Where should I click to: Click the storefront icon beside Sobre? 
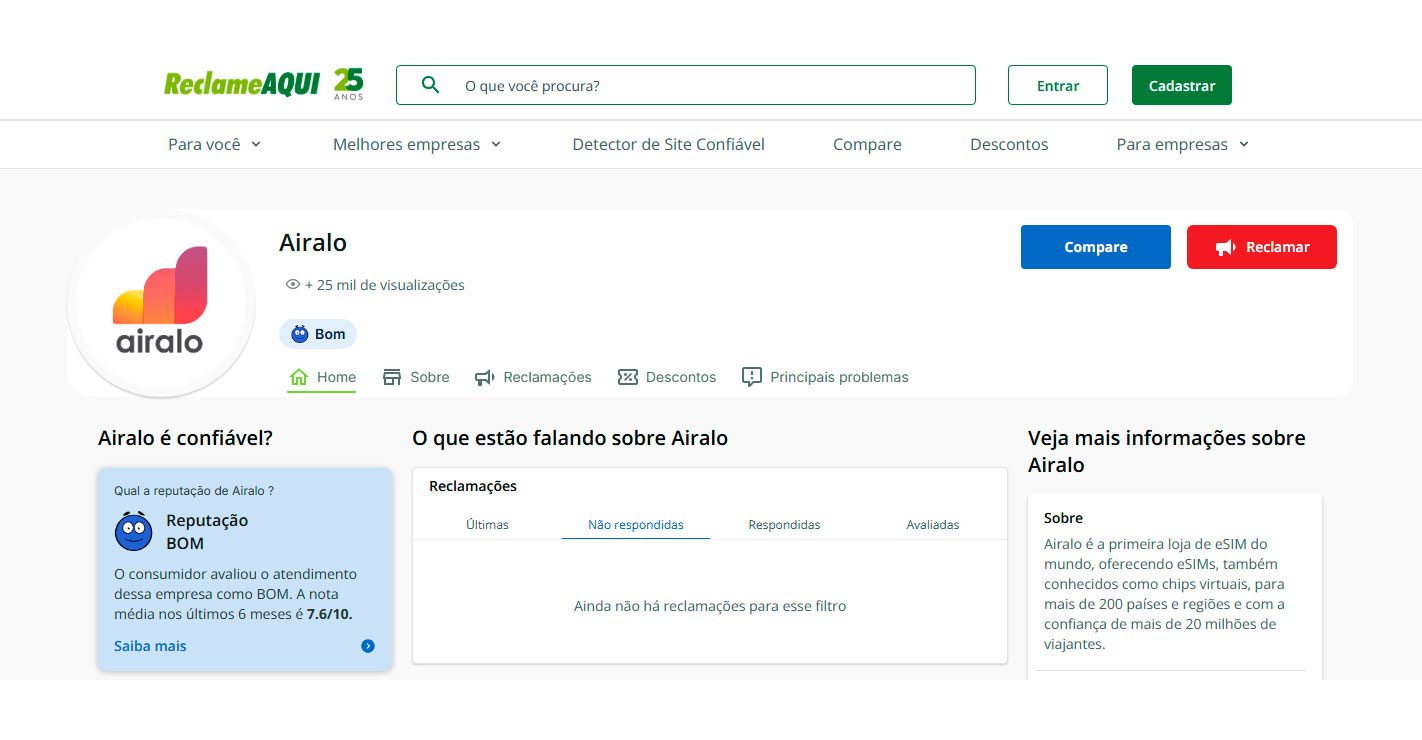(x=391, y=377)
